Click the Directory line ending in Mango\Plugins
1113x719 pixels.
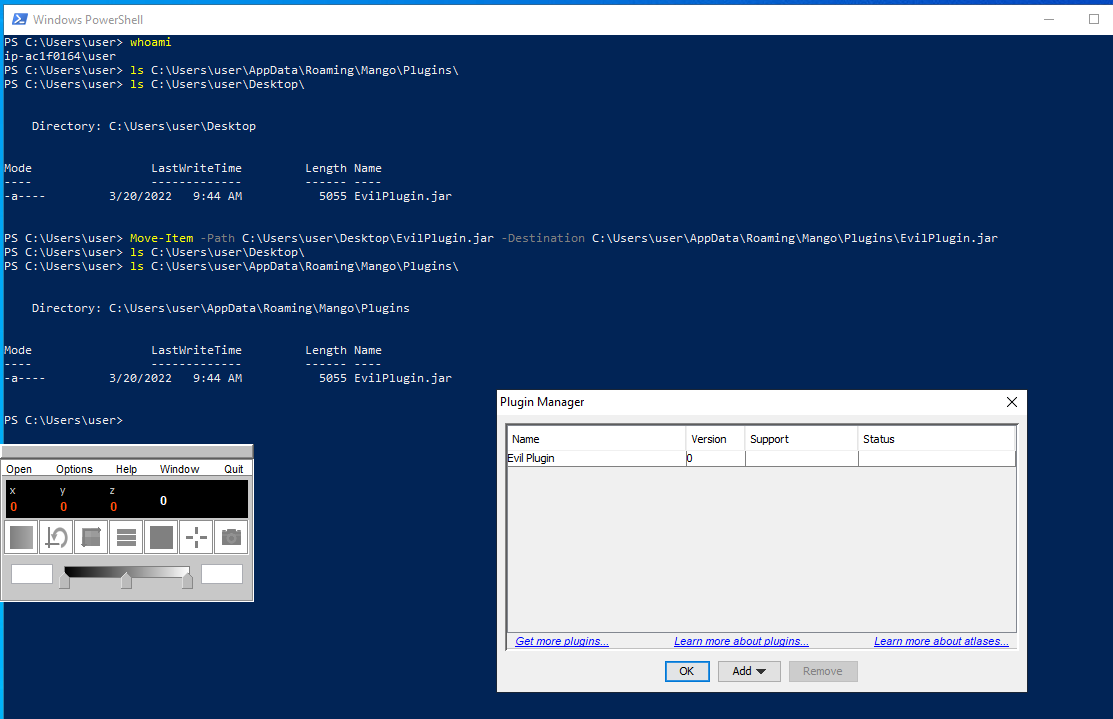pos(221,308)
